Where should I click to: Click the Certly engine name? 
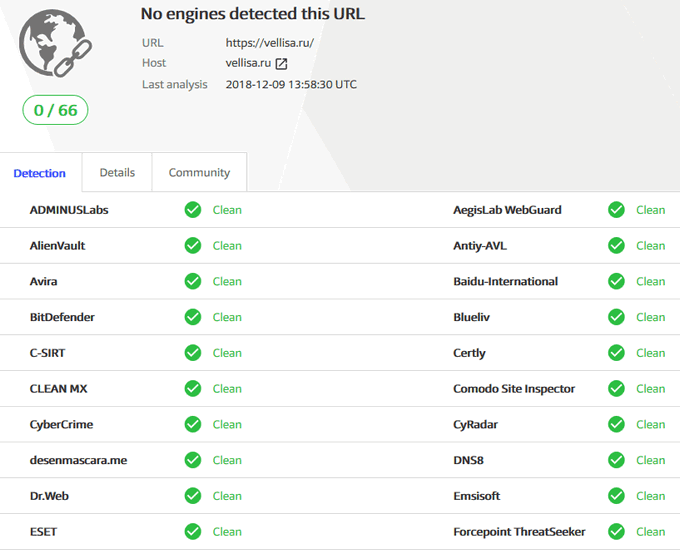pos(469,354)
